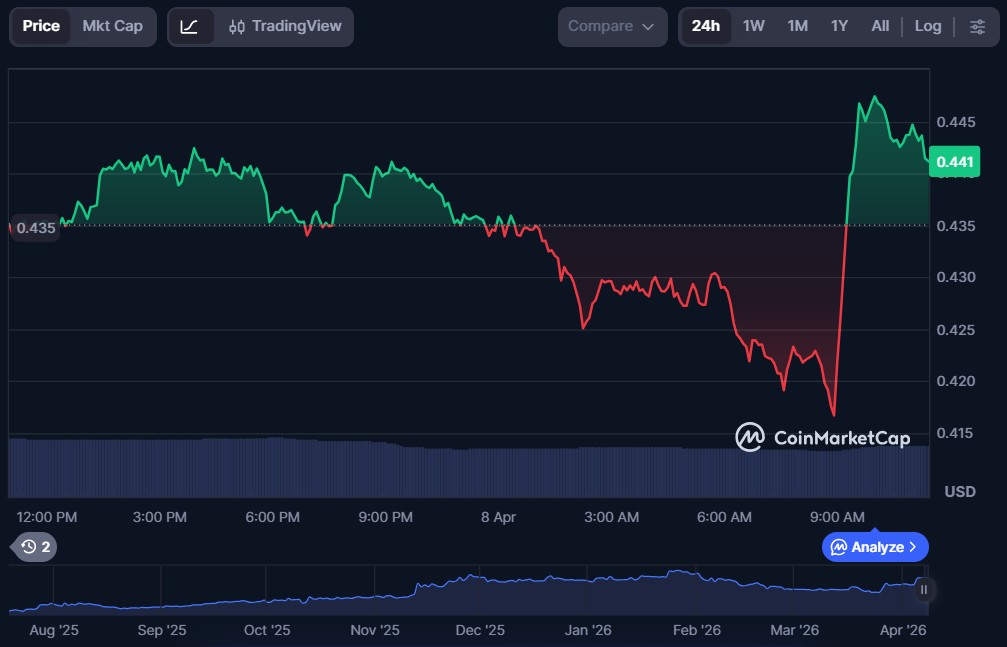This screenshot has height=647, width=1007.
Task: Open the Analyze button chevron
Action: click(912, 547)
